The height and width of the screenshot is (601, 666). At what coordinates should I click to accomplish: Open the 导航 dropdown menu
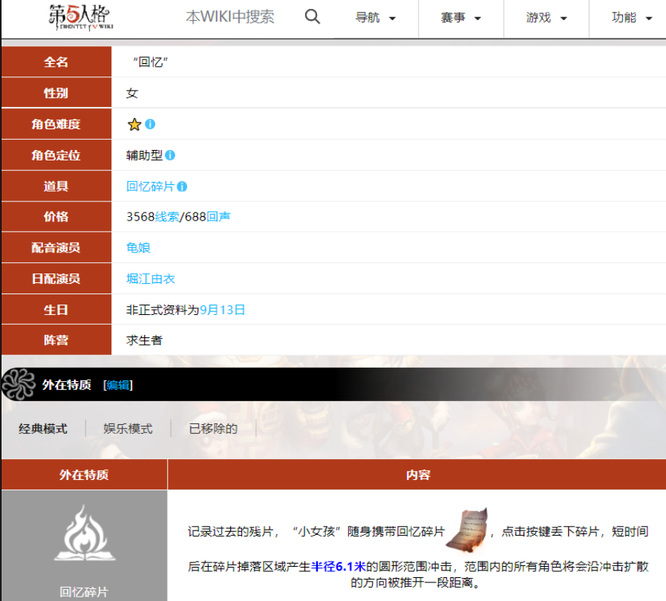tap(376, 18)
